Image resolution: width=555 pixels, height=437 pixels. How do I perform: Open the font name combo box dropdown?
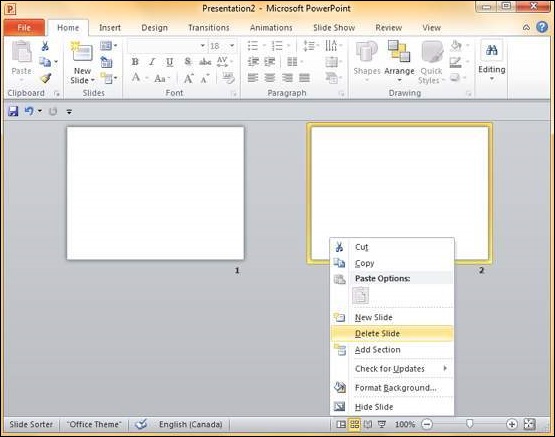click(x=202, y=46)
